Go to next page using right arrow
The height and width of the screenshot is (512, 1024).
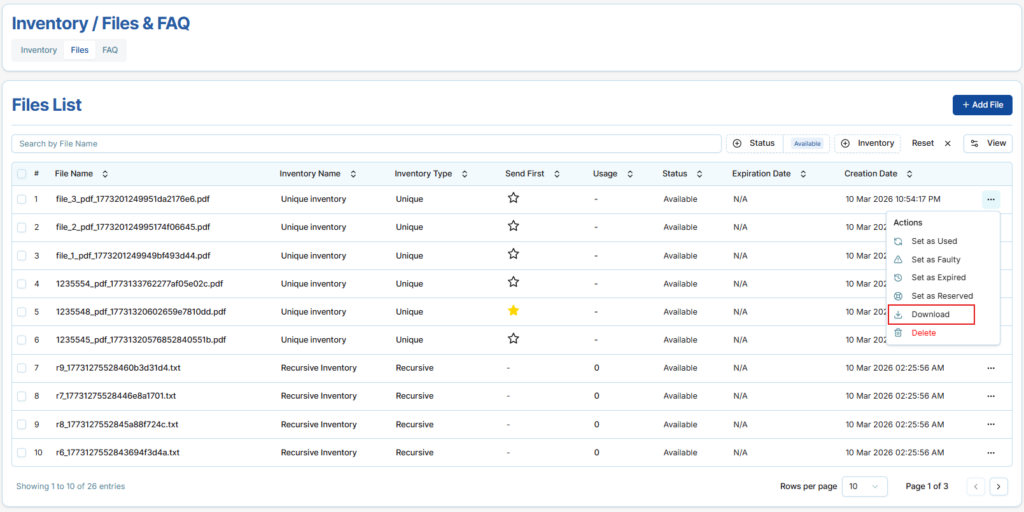998,487
